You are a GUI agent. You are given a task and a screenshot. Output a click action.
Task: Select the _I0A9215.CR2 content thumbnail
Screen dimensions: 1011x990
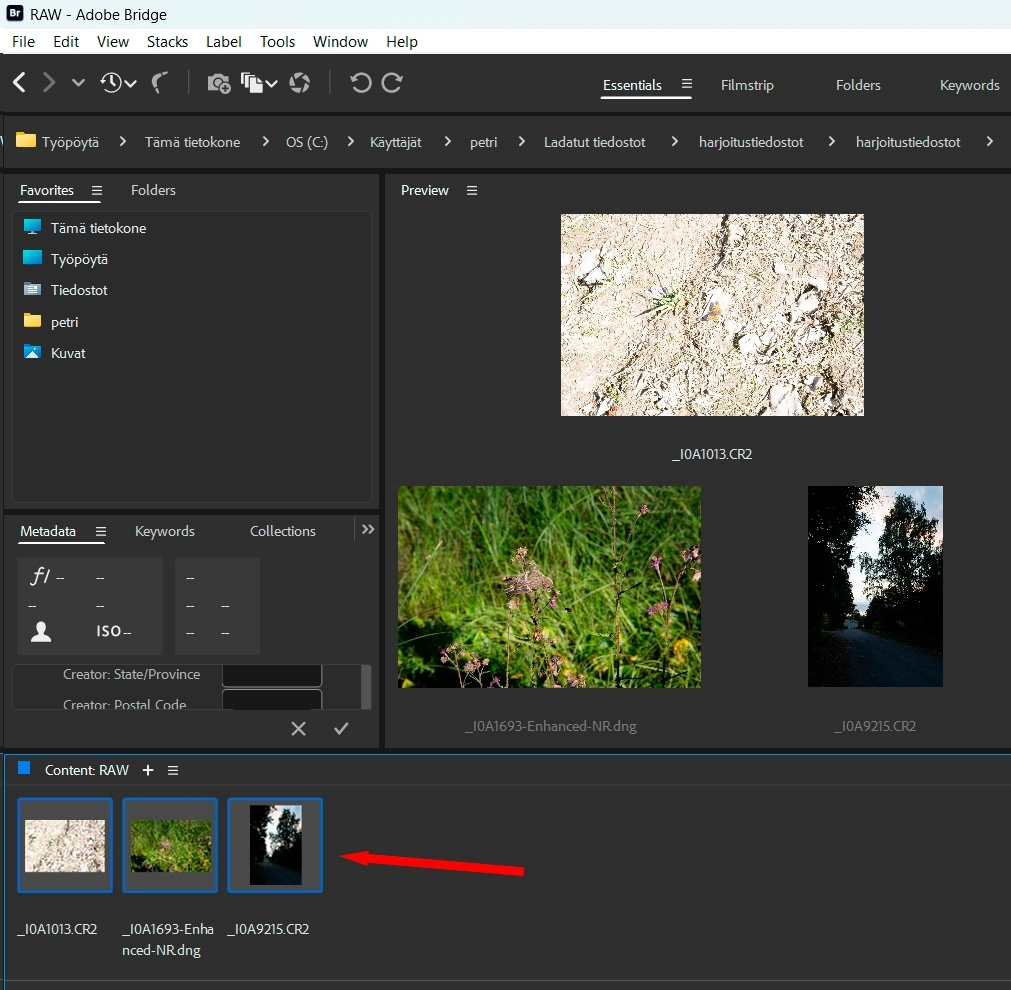pos(275,845)
